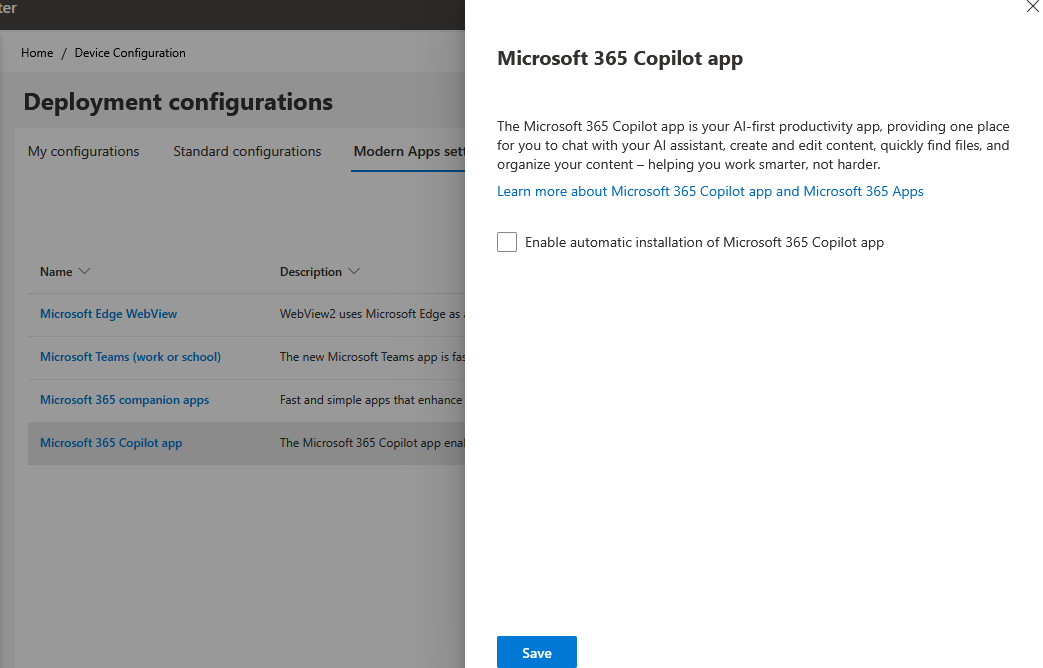This screenshot has height=668, width=1043.
Task: Click the WebView2 description text in row
Action: [x=370, y=314]
